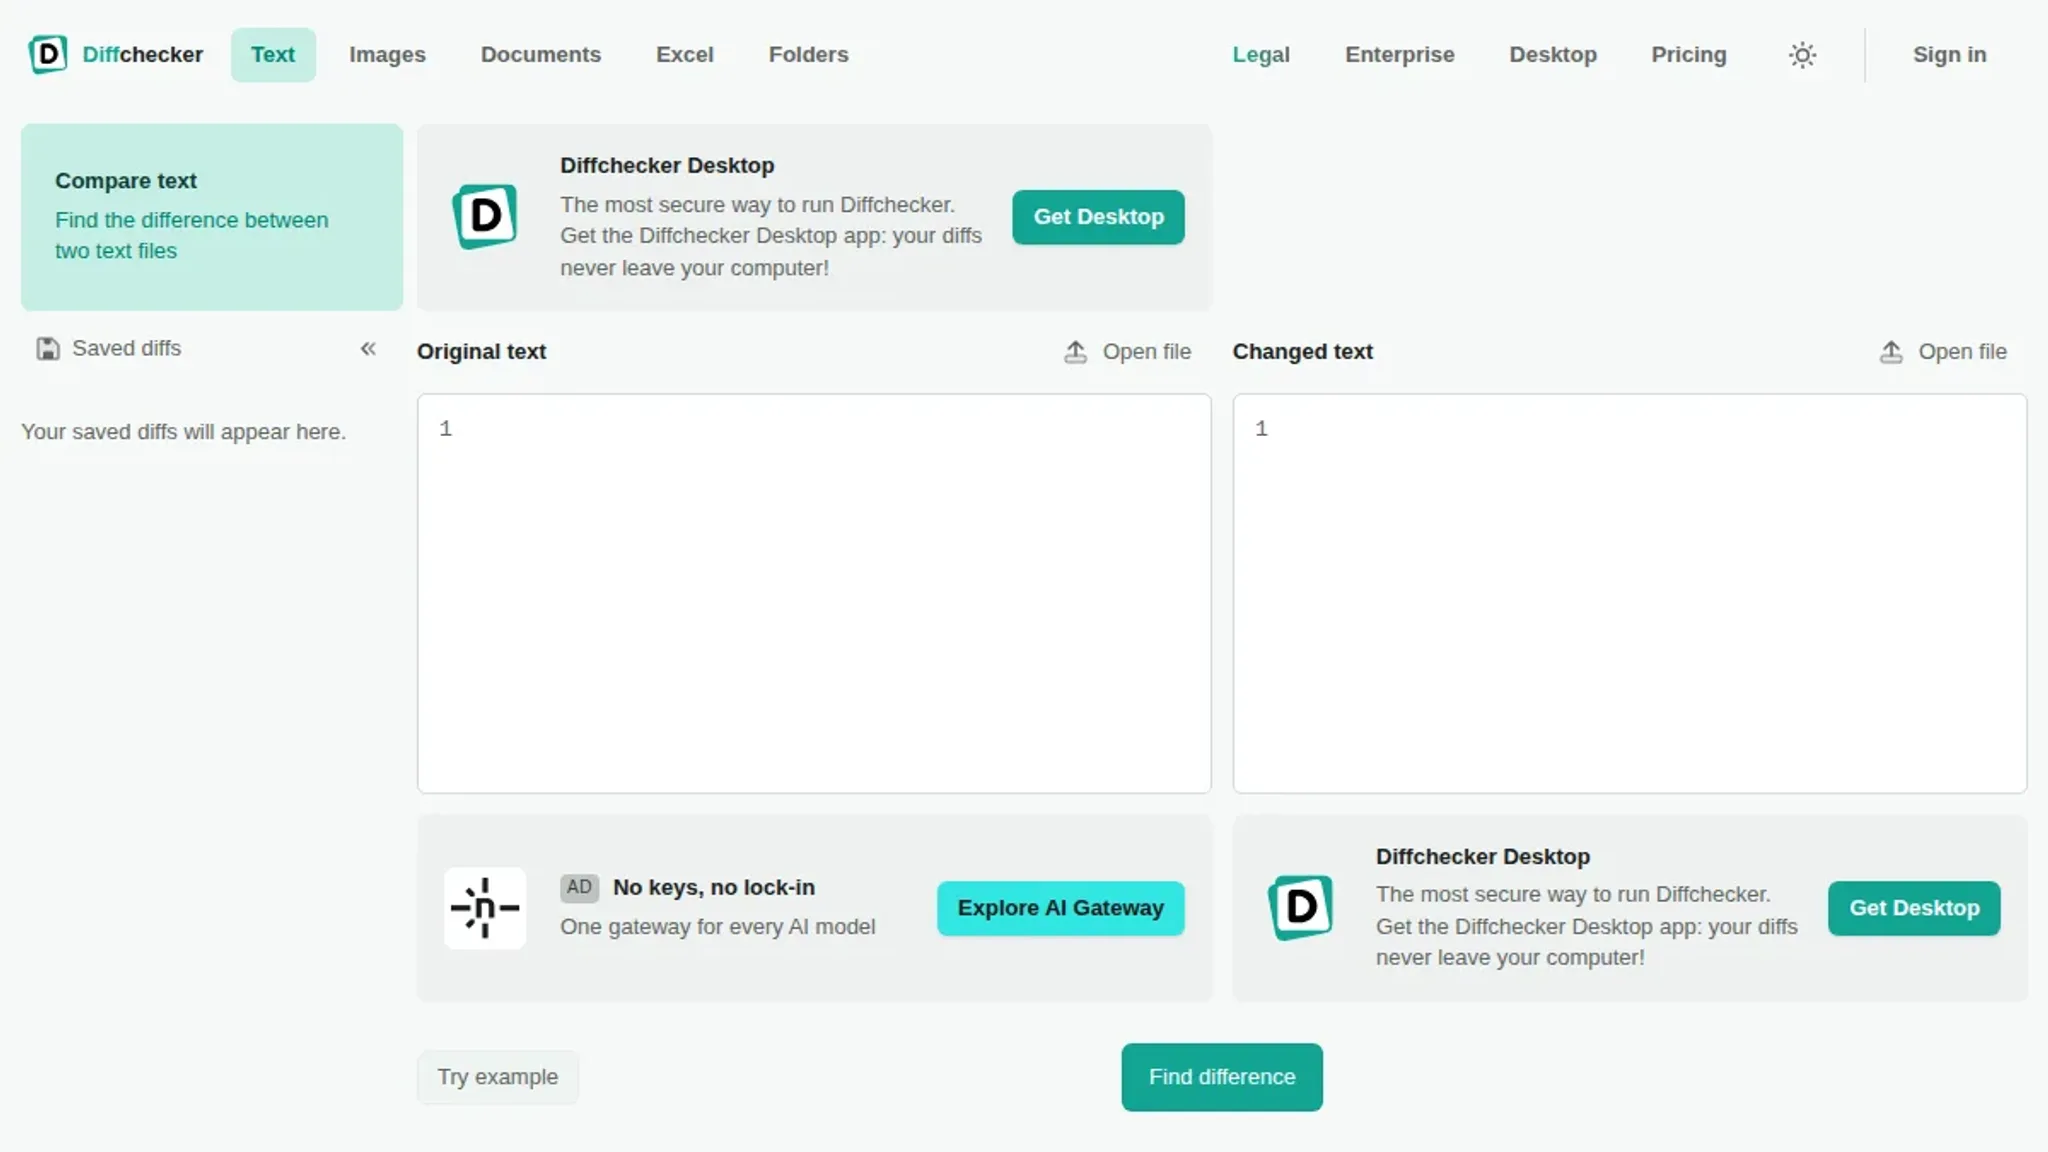Click the 'No keys, no lock-in' ad headline
The height and width of the screenshot is (1152, 2048).
point(714,887)
